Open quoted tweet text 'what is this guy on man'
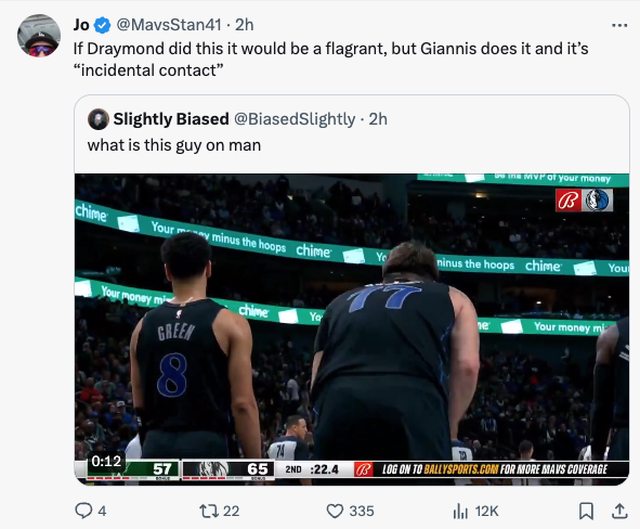This screenshot has width=640, height=529. tap(174, 145)
